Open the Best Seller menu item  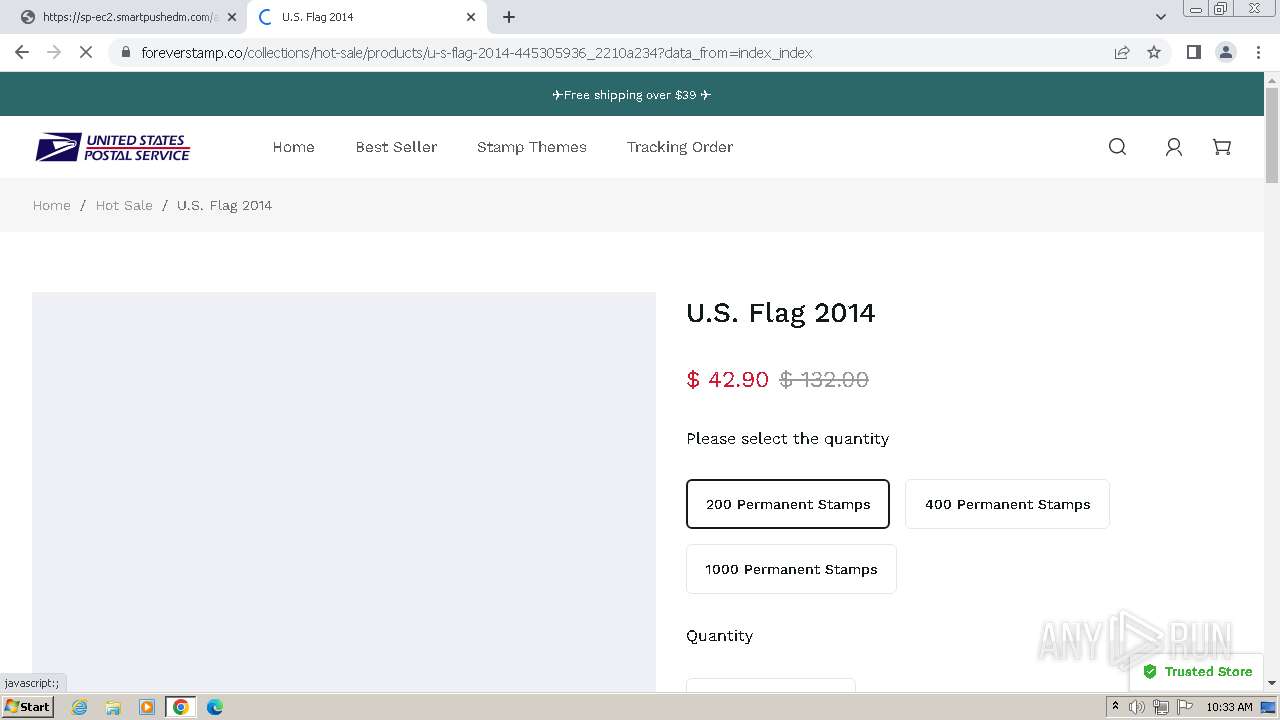[396, 147]
